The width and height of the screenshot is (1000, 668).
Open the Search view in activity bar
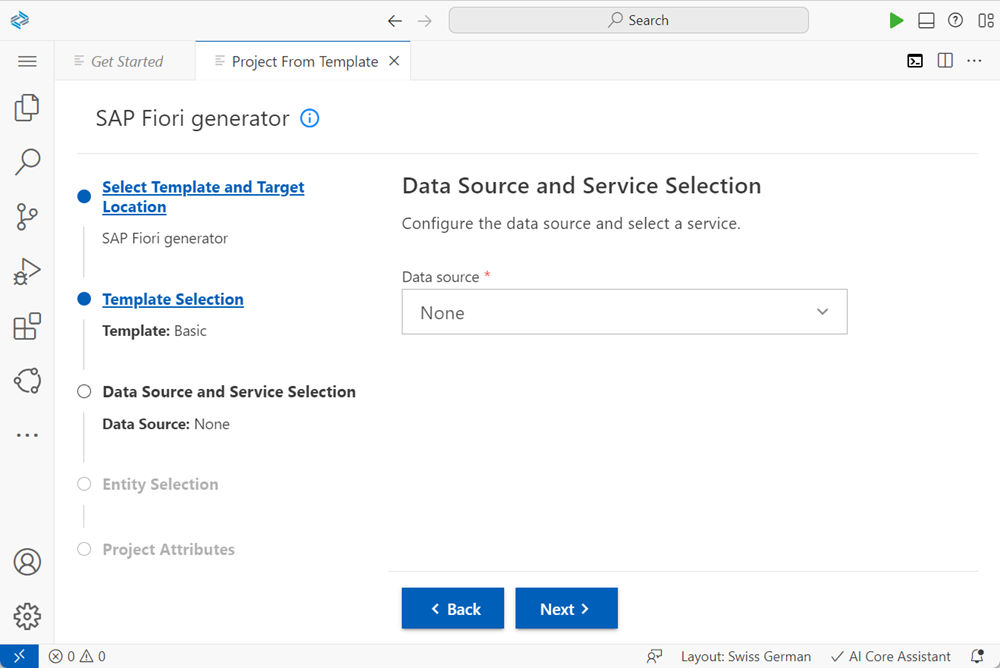pos(27,162)
